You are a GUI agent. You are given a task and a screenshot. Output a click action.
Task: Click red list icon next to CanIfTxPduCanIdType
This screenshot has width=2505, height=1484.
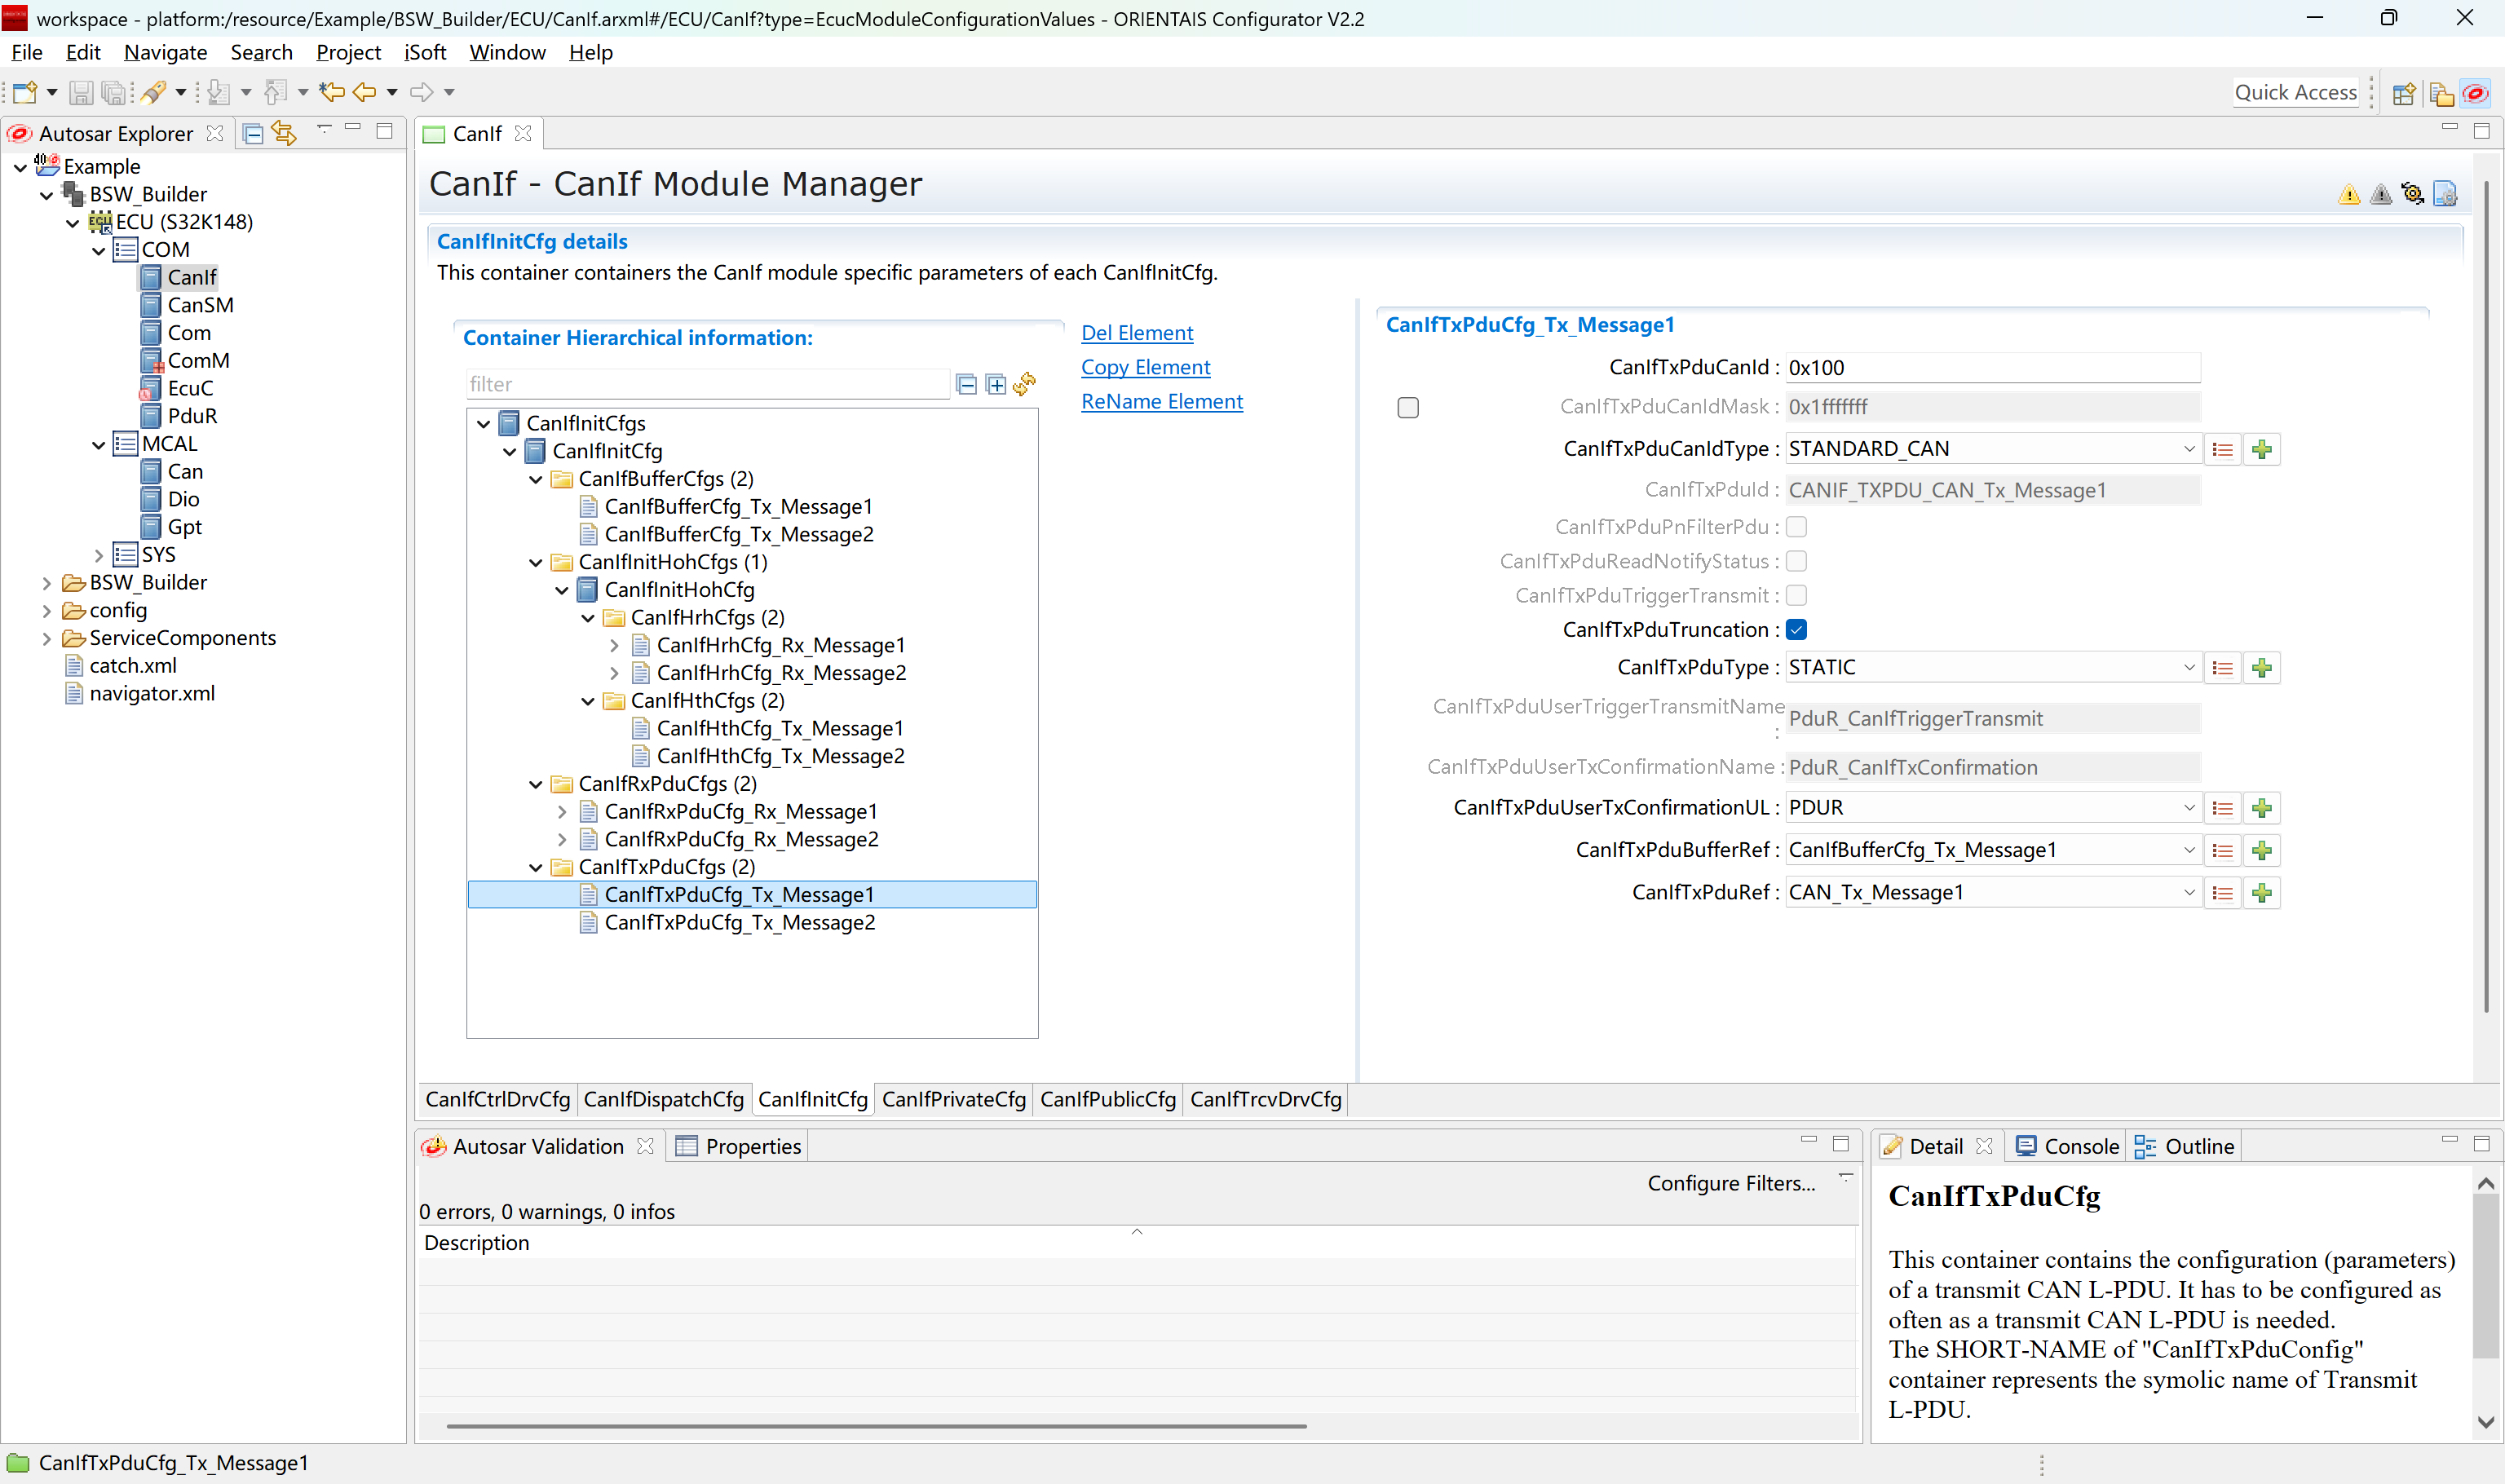click(2222, 450)
